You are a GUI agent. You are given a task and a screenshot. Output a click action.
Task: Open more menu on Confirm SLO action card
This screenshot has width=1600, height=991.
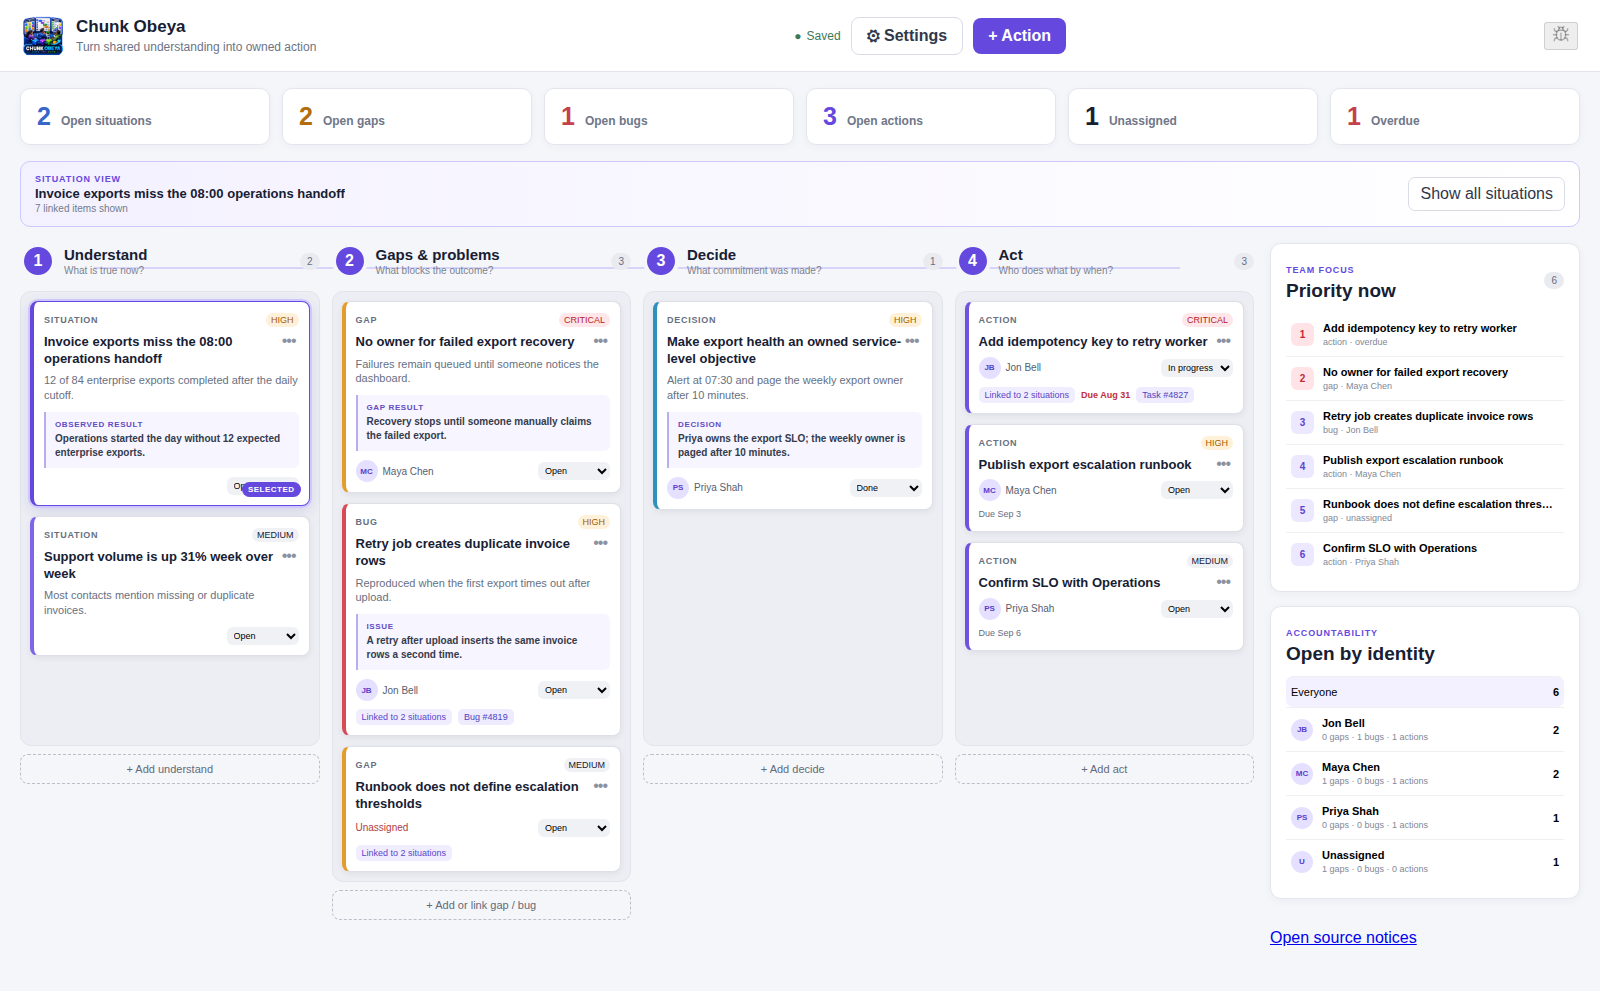point(1224,582)
